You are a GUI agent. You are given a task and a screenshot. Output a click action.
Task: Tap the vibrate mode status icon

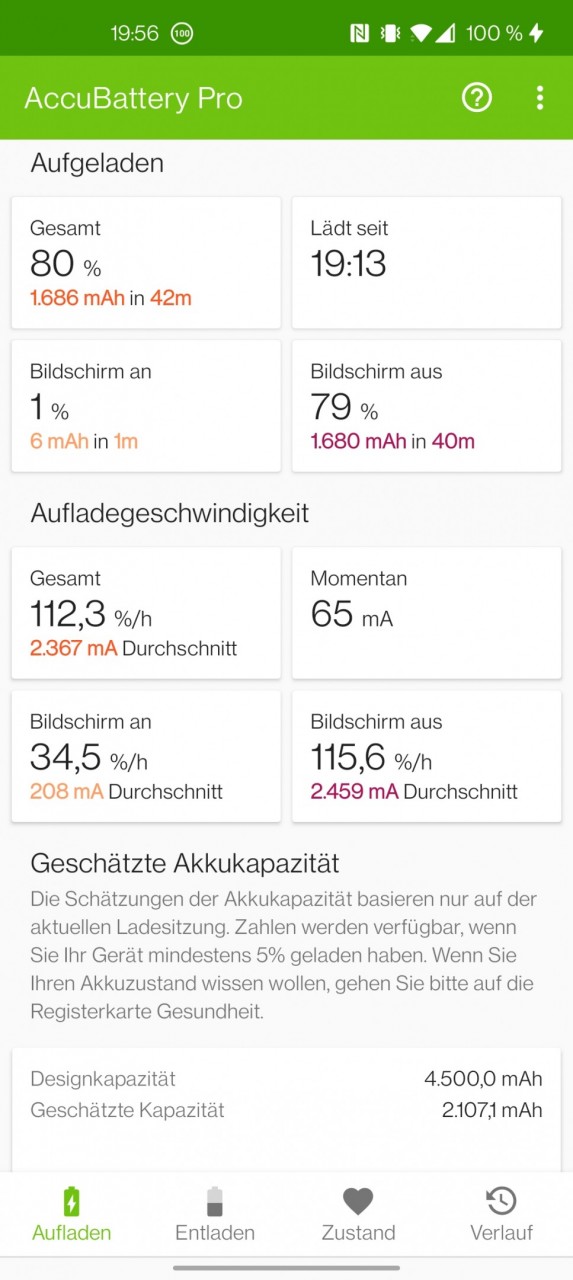[389, 33]
